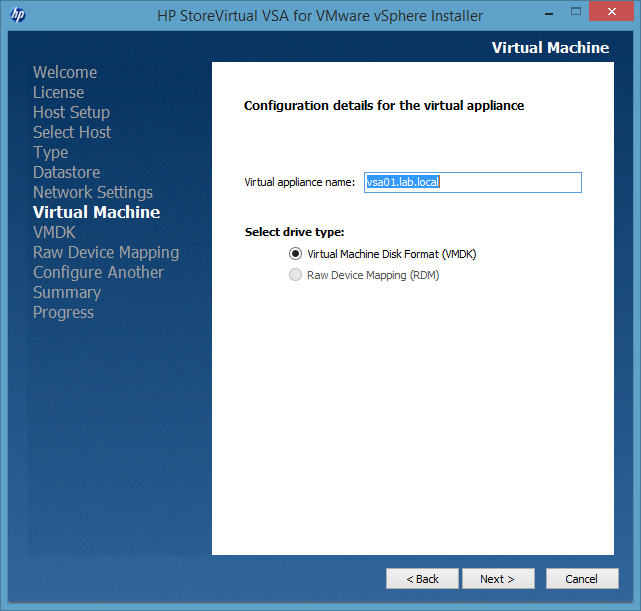Go to Raw Device Mapping sidebar step
Viewport: 641px width, 611px height.
tap(106, 253)
